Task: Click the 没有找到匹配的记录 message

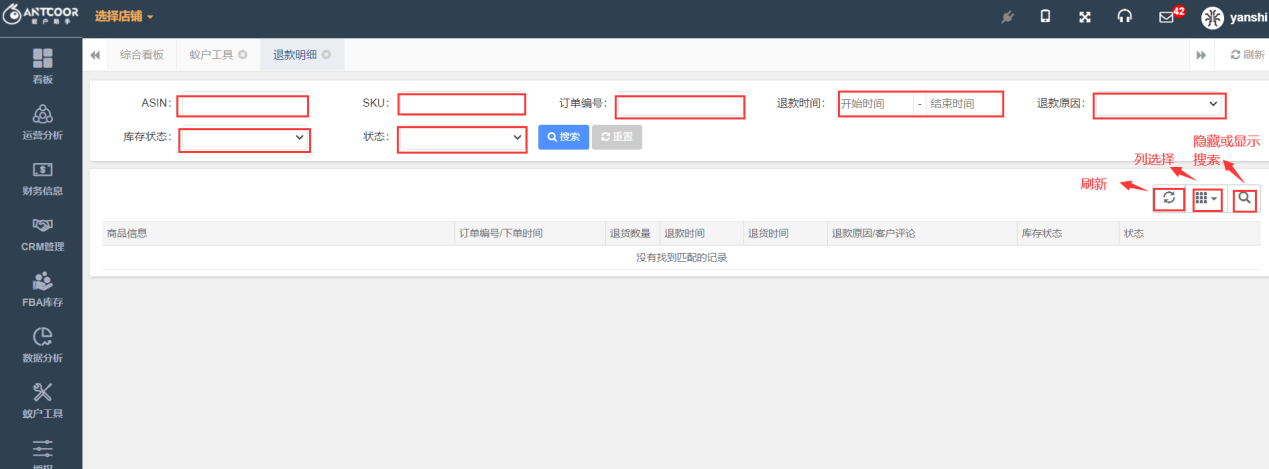Action: coord(681,257)
